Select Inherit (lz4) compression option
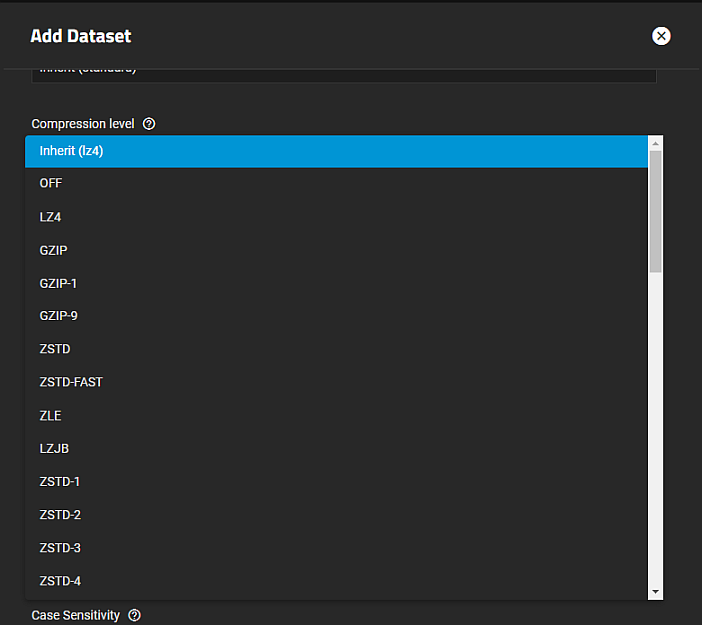The height and width of the screenshot is (625, 702). coord(336,151)
